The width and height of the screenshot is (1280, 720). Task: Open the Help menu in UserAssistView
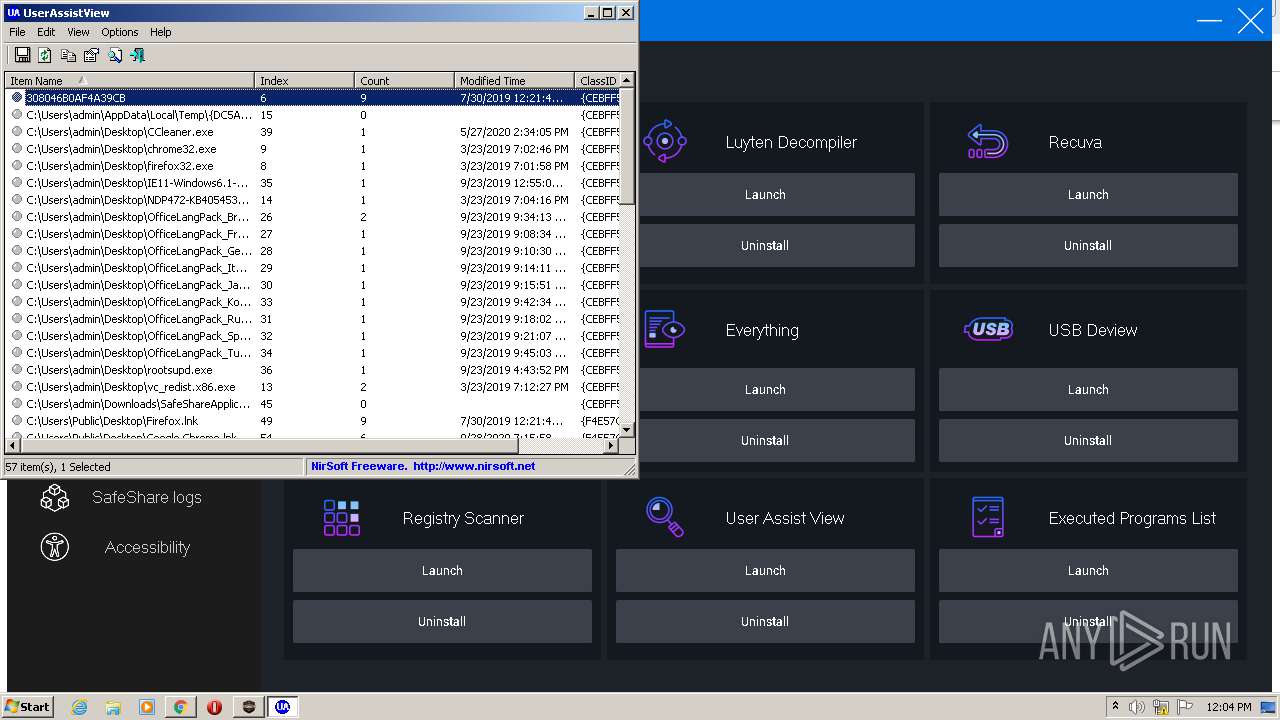[161, 32]
